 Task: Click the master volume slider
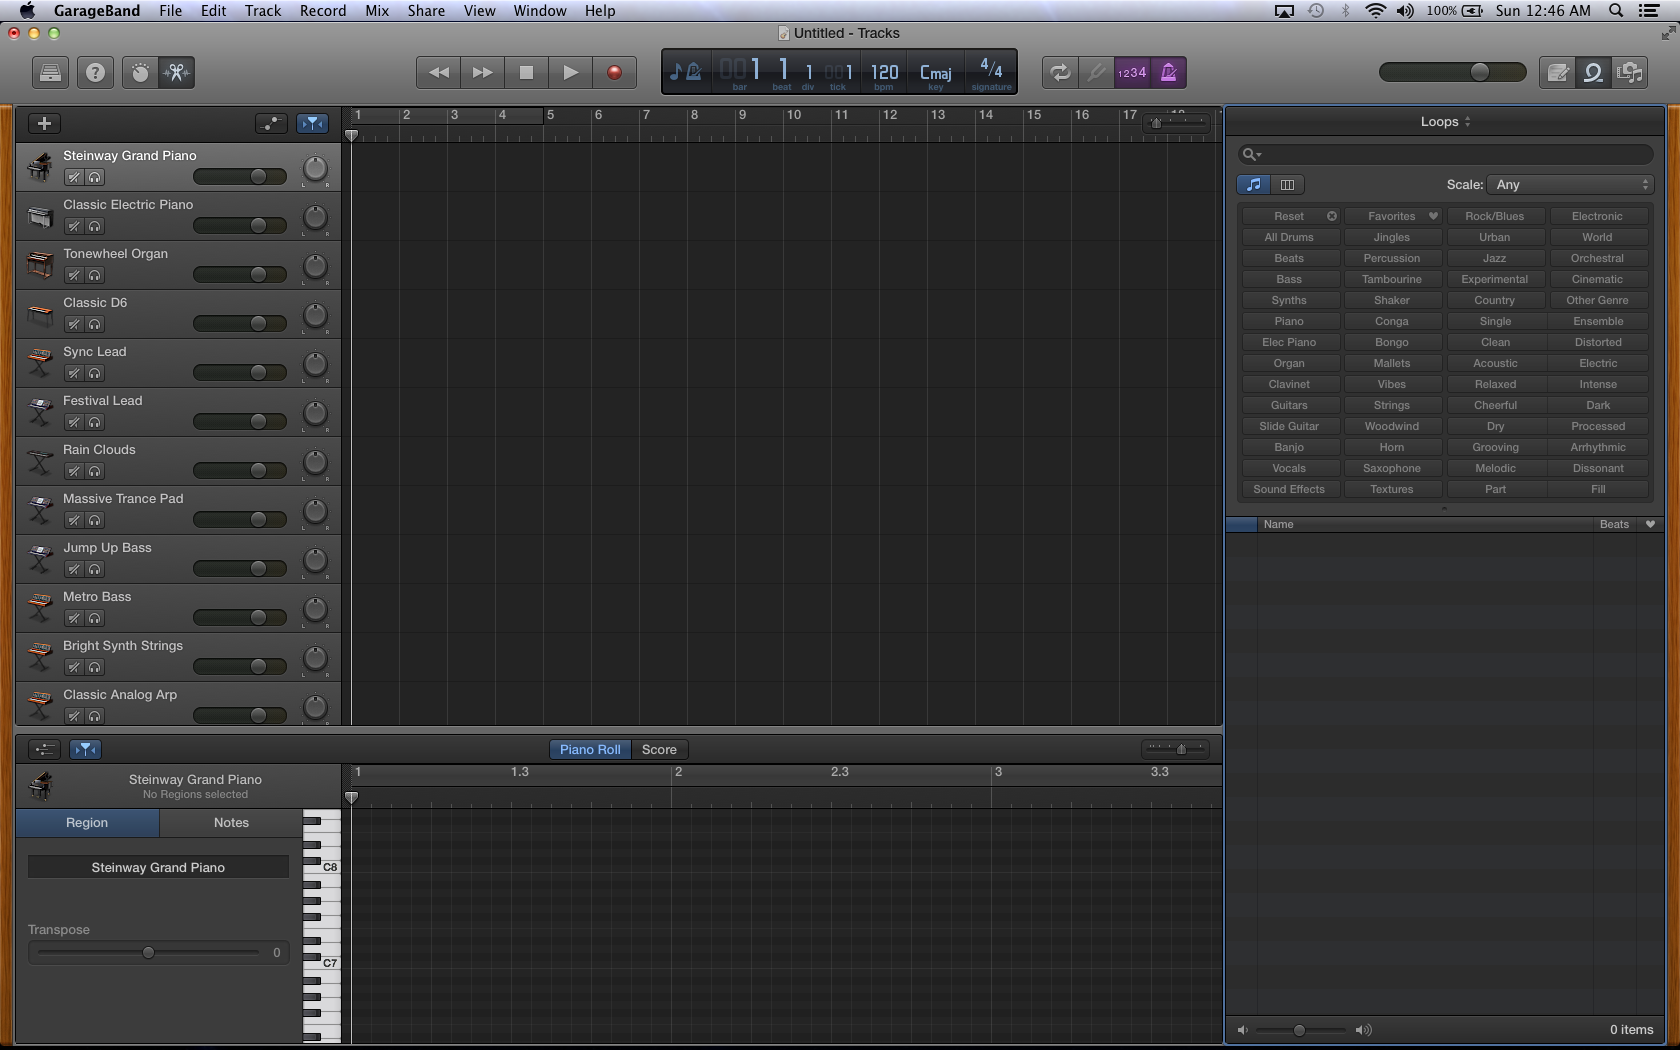(x=1452, y=72)
